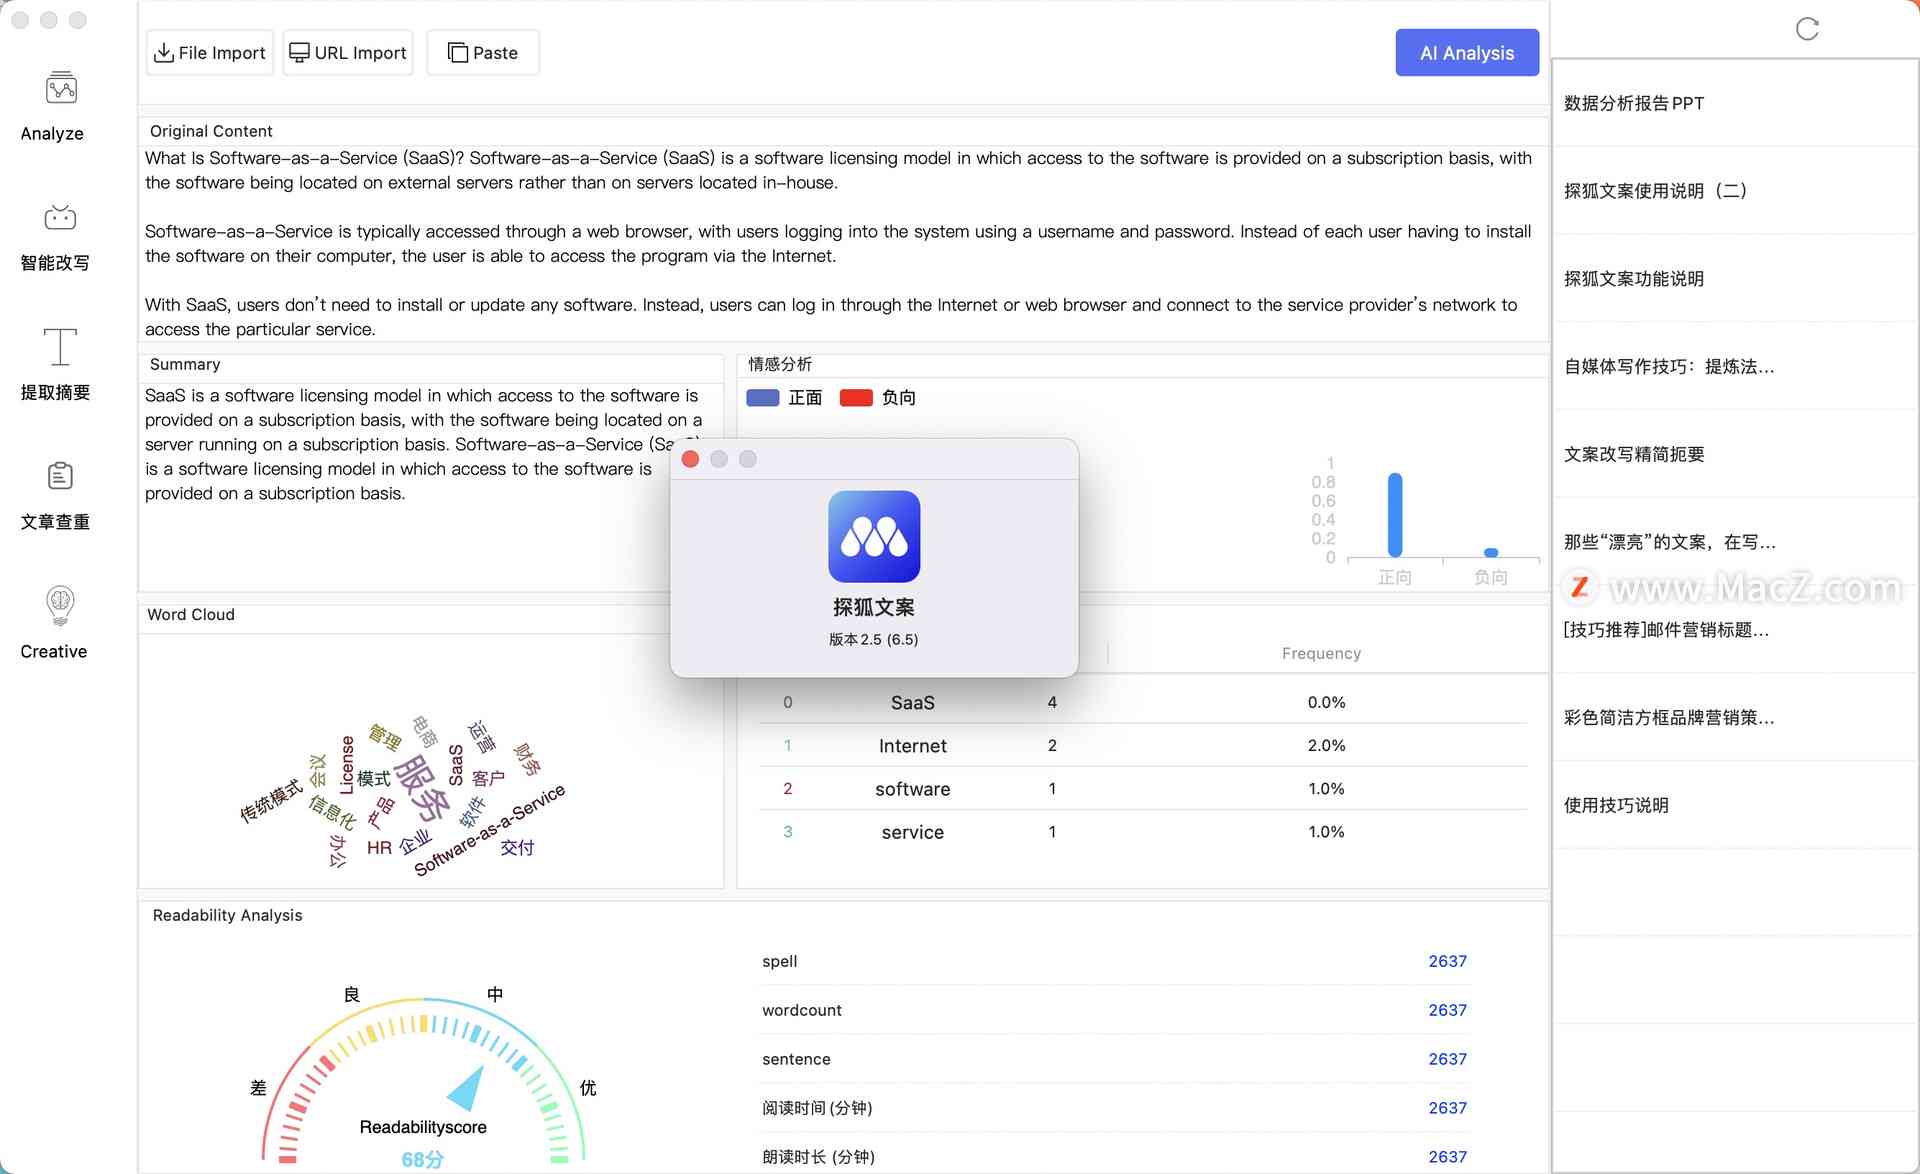Expand the Word Cloud section
The width and height of the screenshot is (1920, 1174).
[191, 613]
